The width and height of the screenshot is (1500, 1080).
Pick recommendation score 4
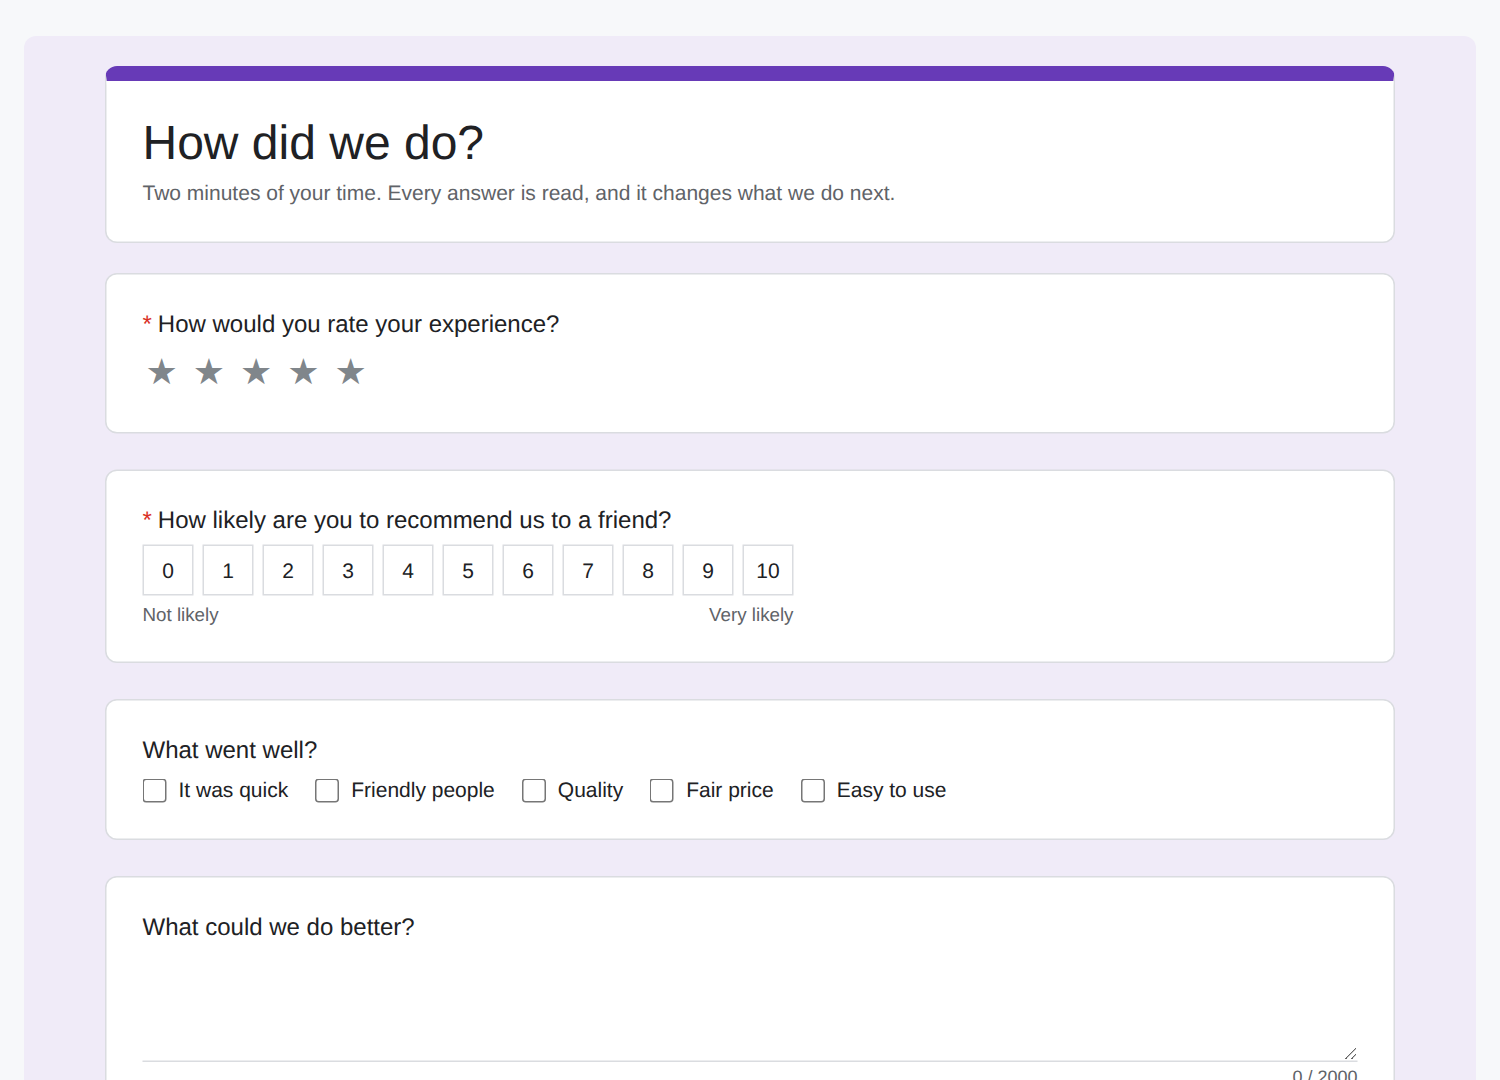tap(408, 570)
